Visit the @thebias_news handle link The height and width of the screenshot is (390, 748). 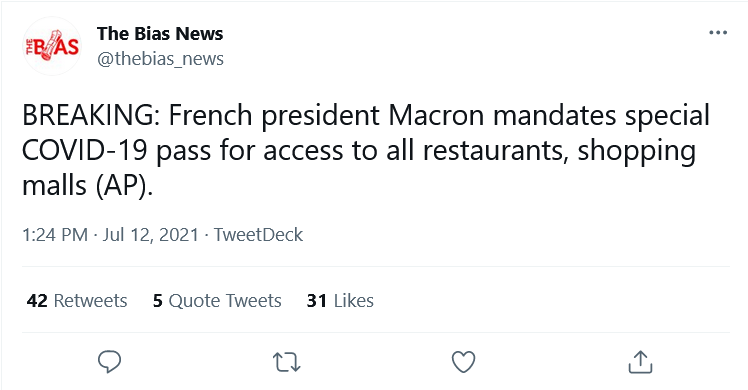coord(160,59)
